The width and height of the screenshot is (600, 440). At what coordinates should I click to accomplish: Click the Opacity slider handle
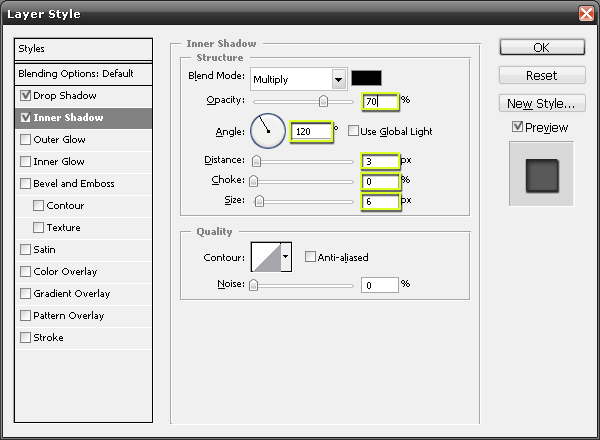click(323, 101)
